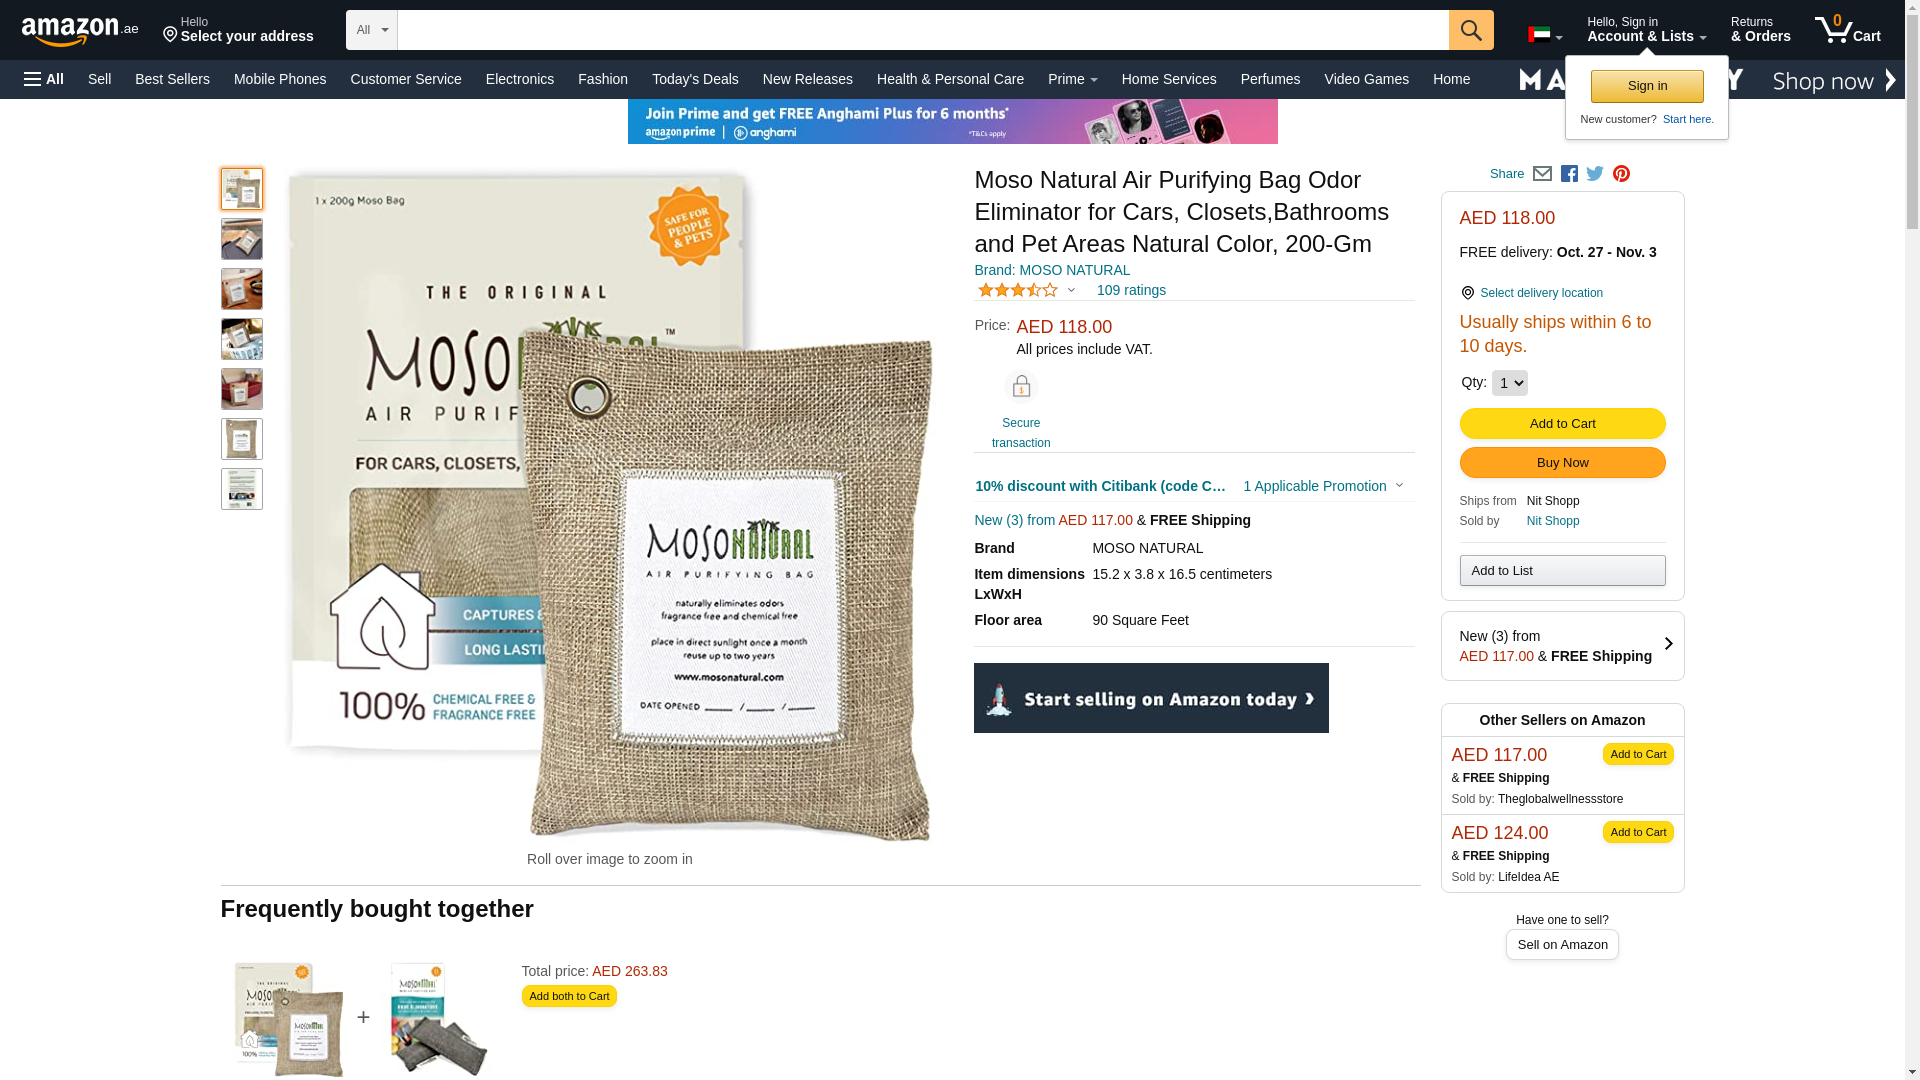Share product on Facebook icon
The height and width of the screenshot is (1080, 1920).
(x=1569, y=174)
